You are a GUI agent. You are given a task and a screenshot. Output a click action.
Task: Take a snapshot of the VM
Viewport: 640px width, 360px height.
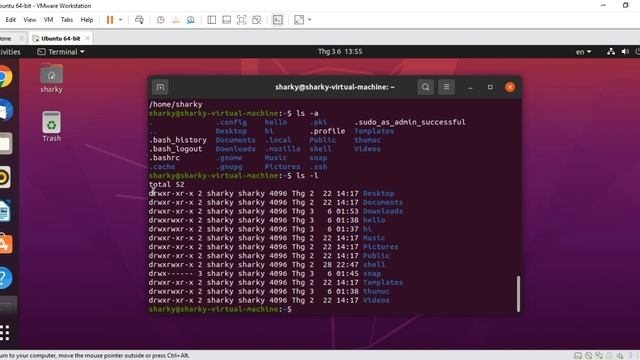(160, 20)
